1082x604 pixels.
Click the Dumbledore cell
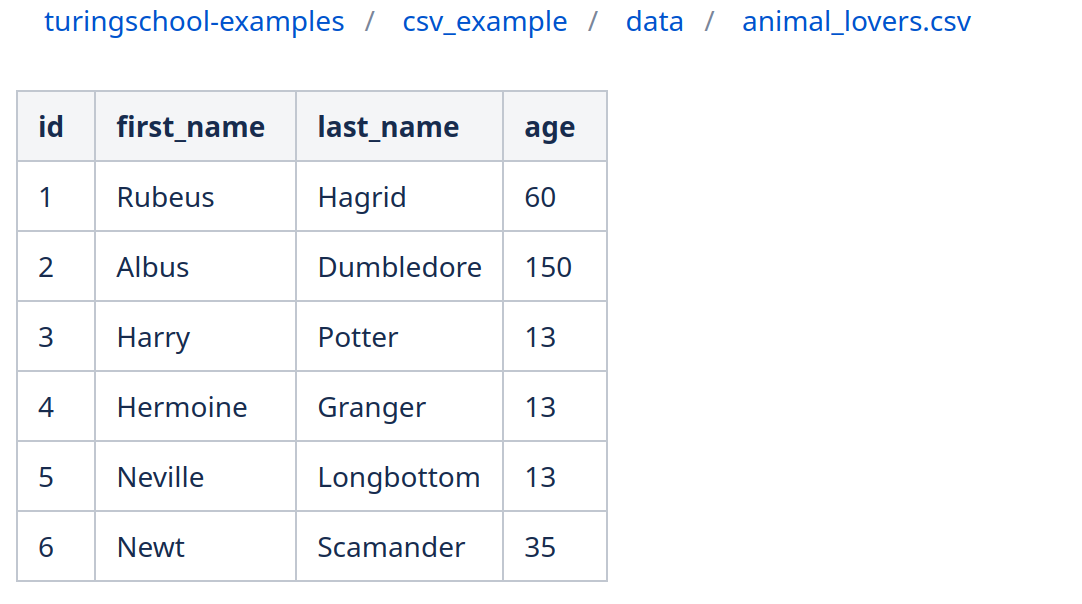(x=399, y=267)
